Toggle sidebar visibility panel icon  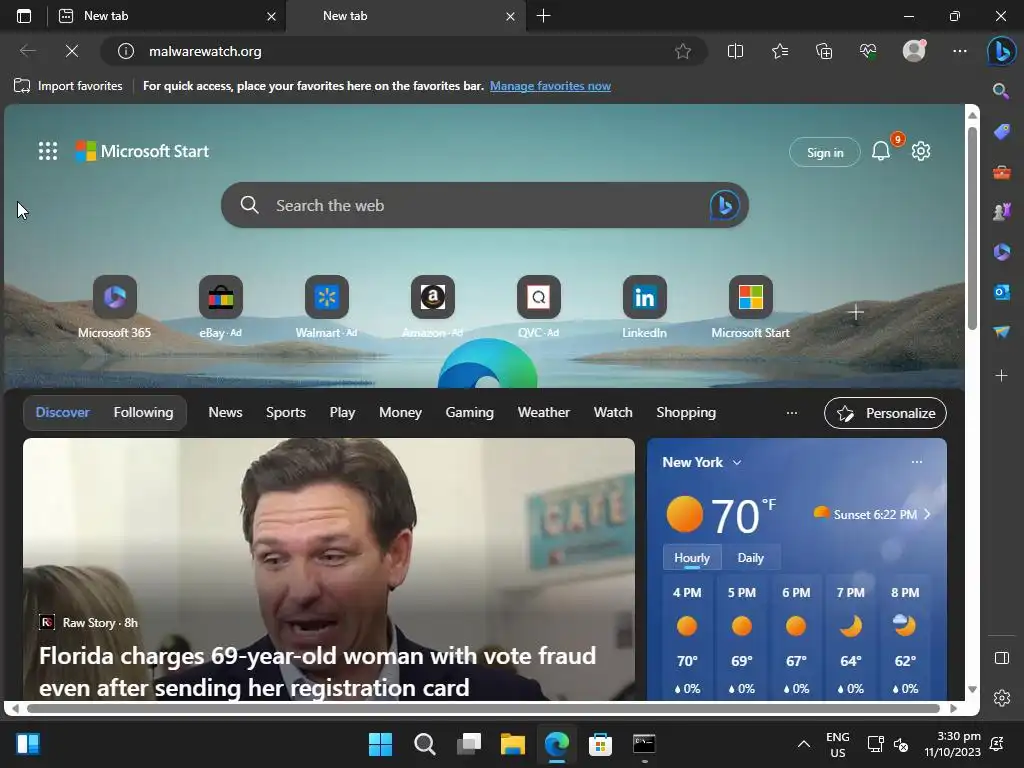coord(1001,658)
